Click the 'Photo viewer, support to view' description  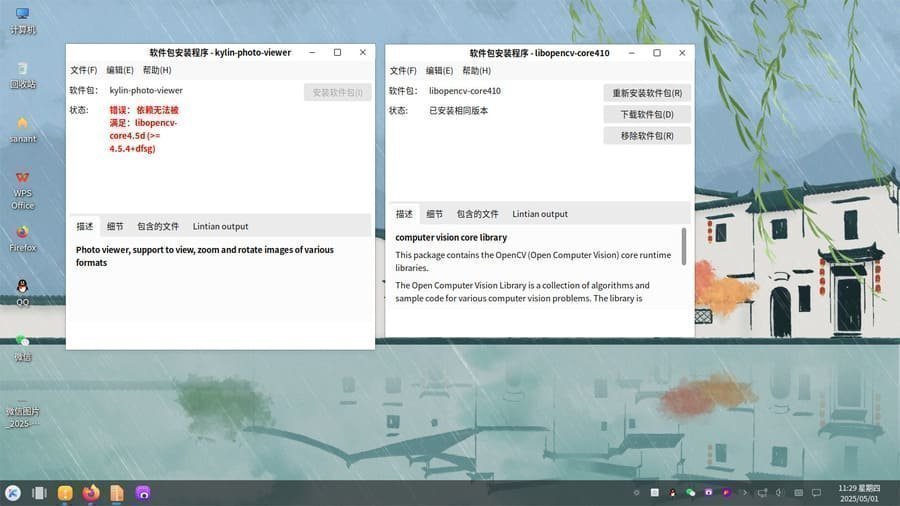pyautogui.click(x=205, y=256)
